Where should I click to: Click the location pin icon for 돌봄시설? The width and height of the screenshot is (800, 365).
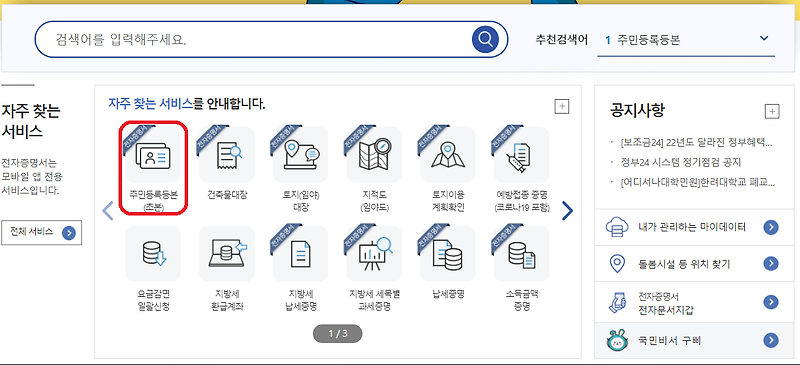pos(617,263)
